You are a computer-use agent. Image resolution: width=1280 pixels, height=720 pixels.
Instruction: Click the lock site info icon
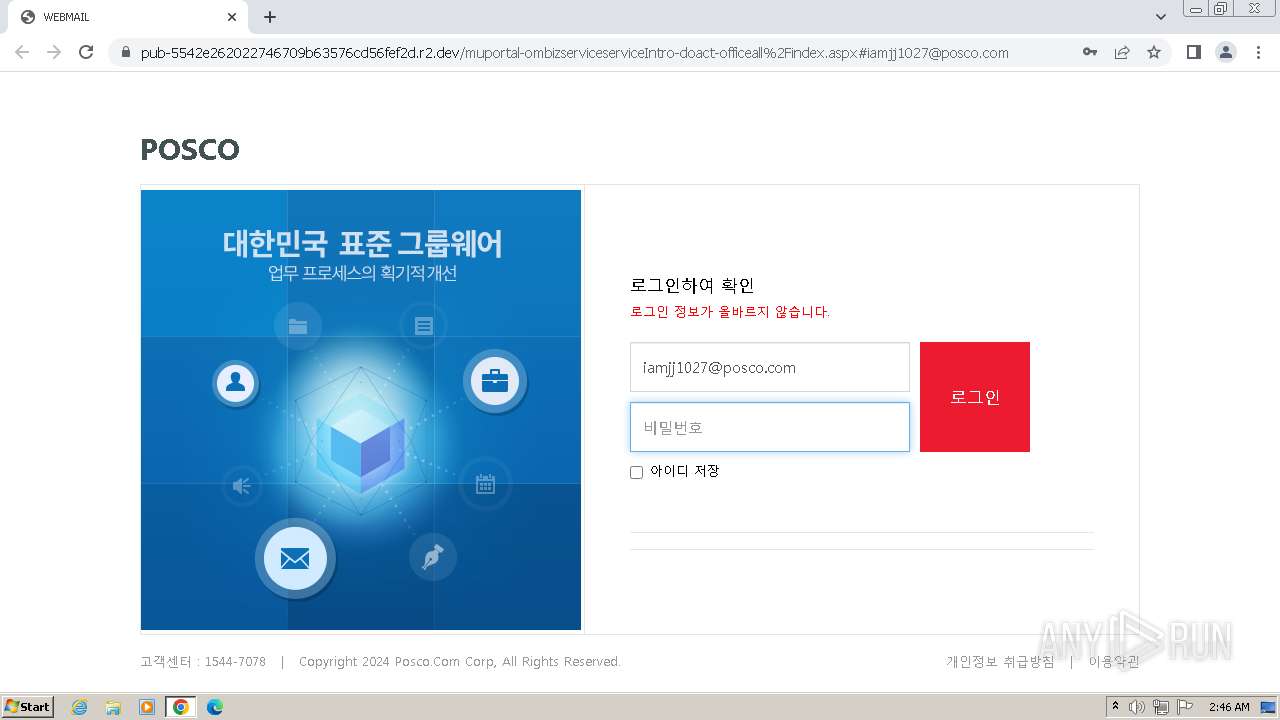(x=126, y=53)
